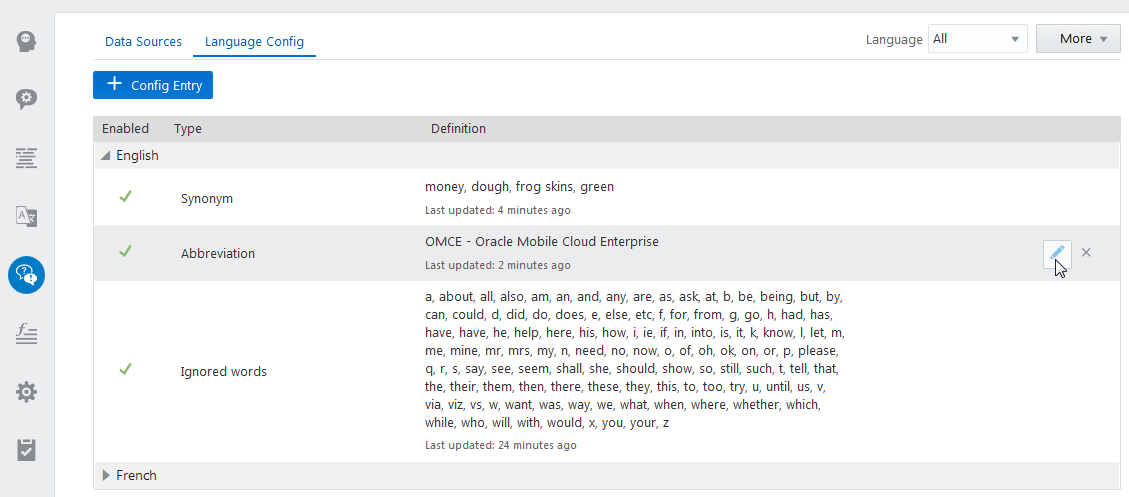Toggle enabled checkmark for Synonym entry

click(x=125, y=197)
